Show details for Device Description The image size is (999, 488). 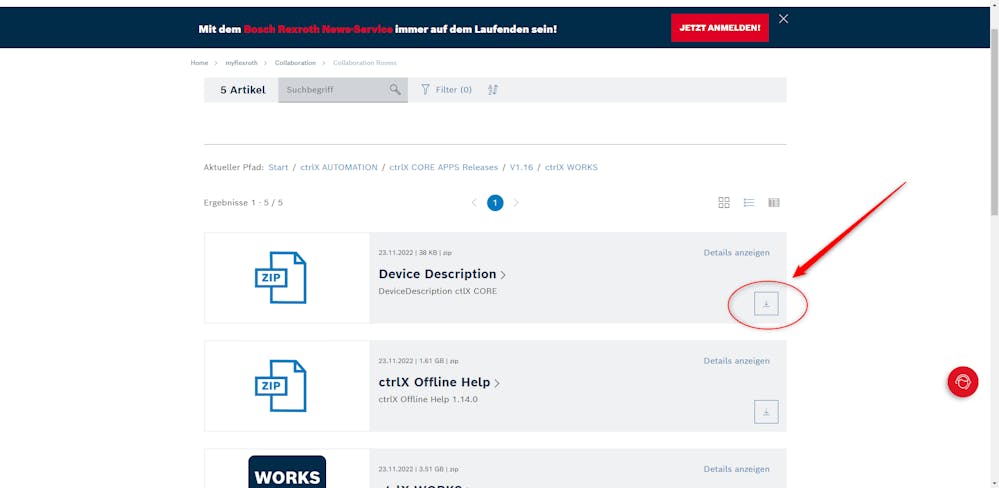[x=737, y=253]
